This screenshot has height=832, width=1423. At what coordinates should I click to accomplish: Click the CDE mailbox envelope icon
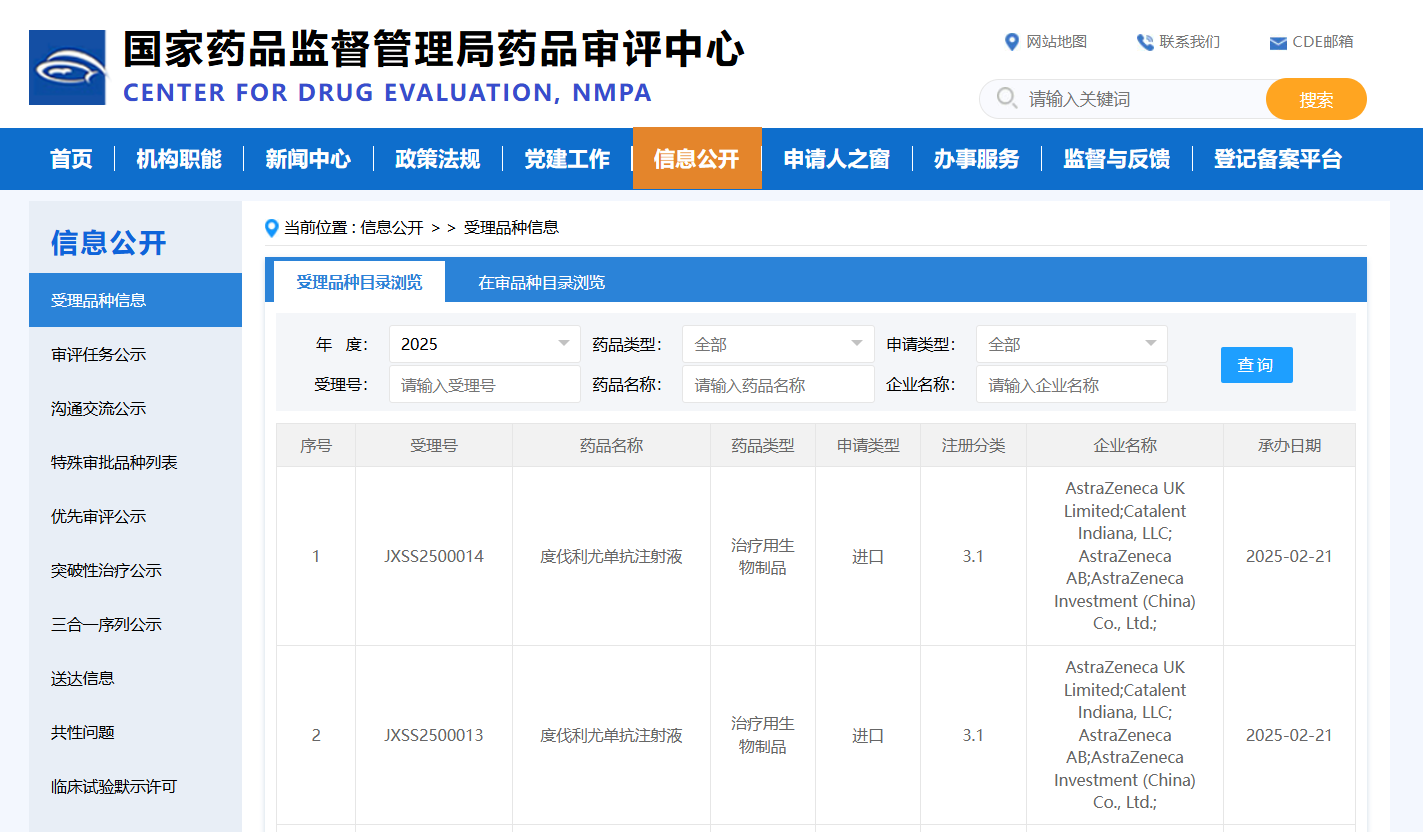coord(1277,43)
